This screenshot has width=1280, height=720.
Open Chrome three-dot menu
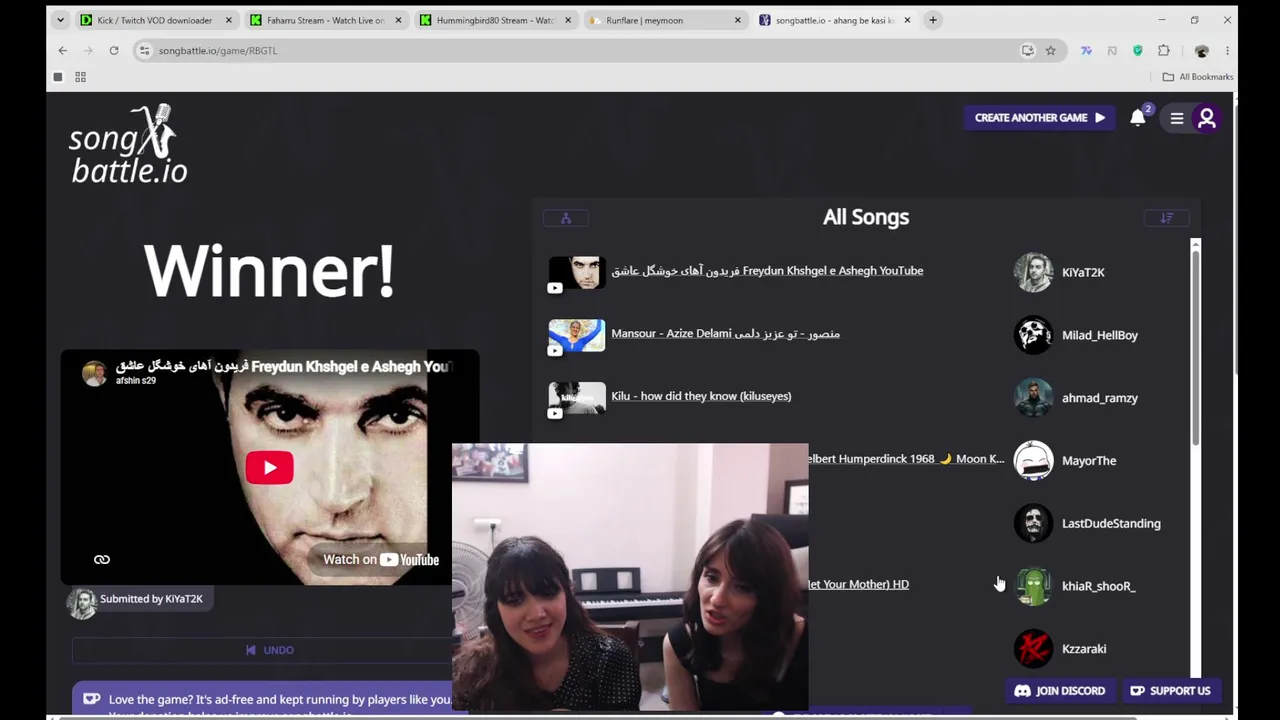pyautogui.click(x=1227, y=51)
